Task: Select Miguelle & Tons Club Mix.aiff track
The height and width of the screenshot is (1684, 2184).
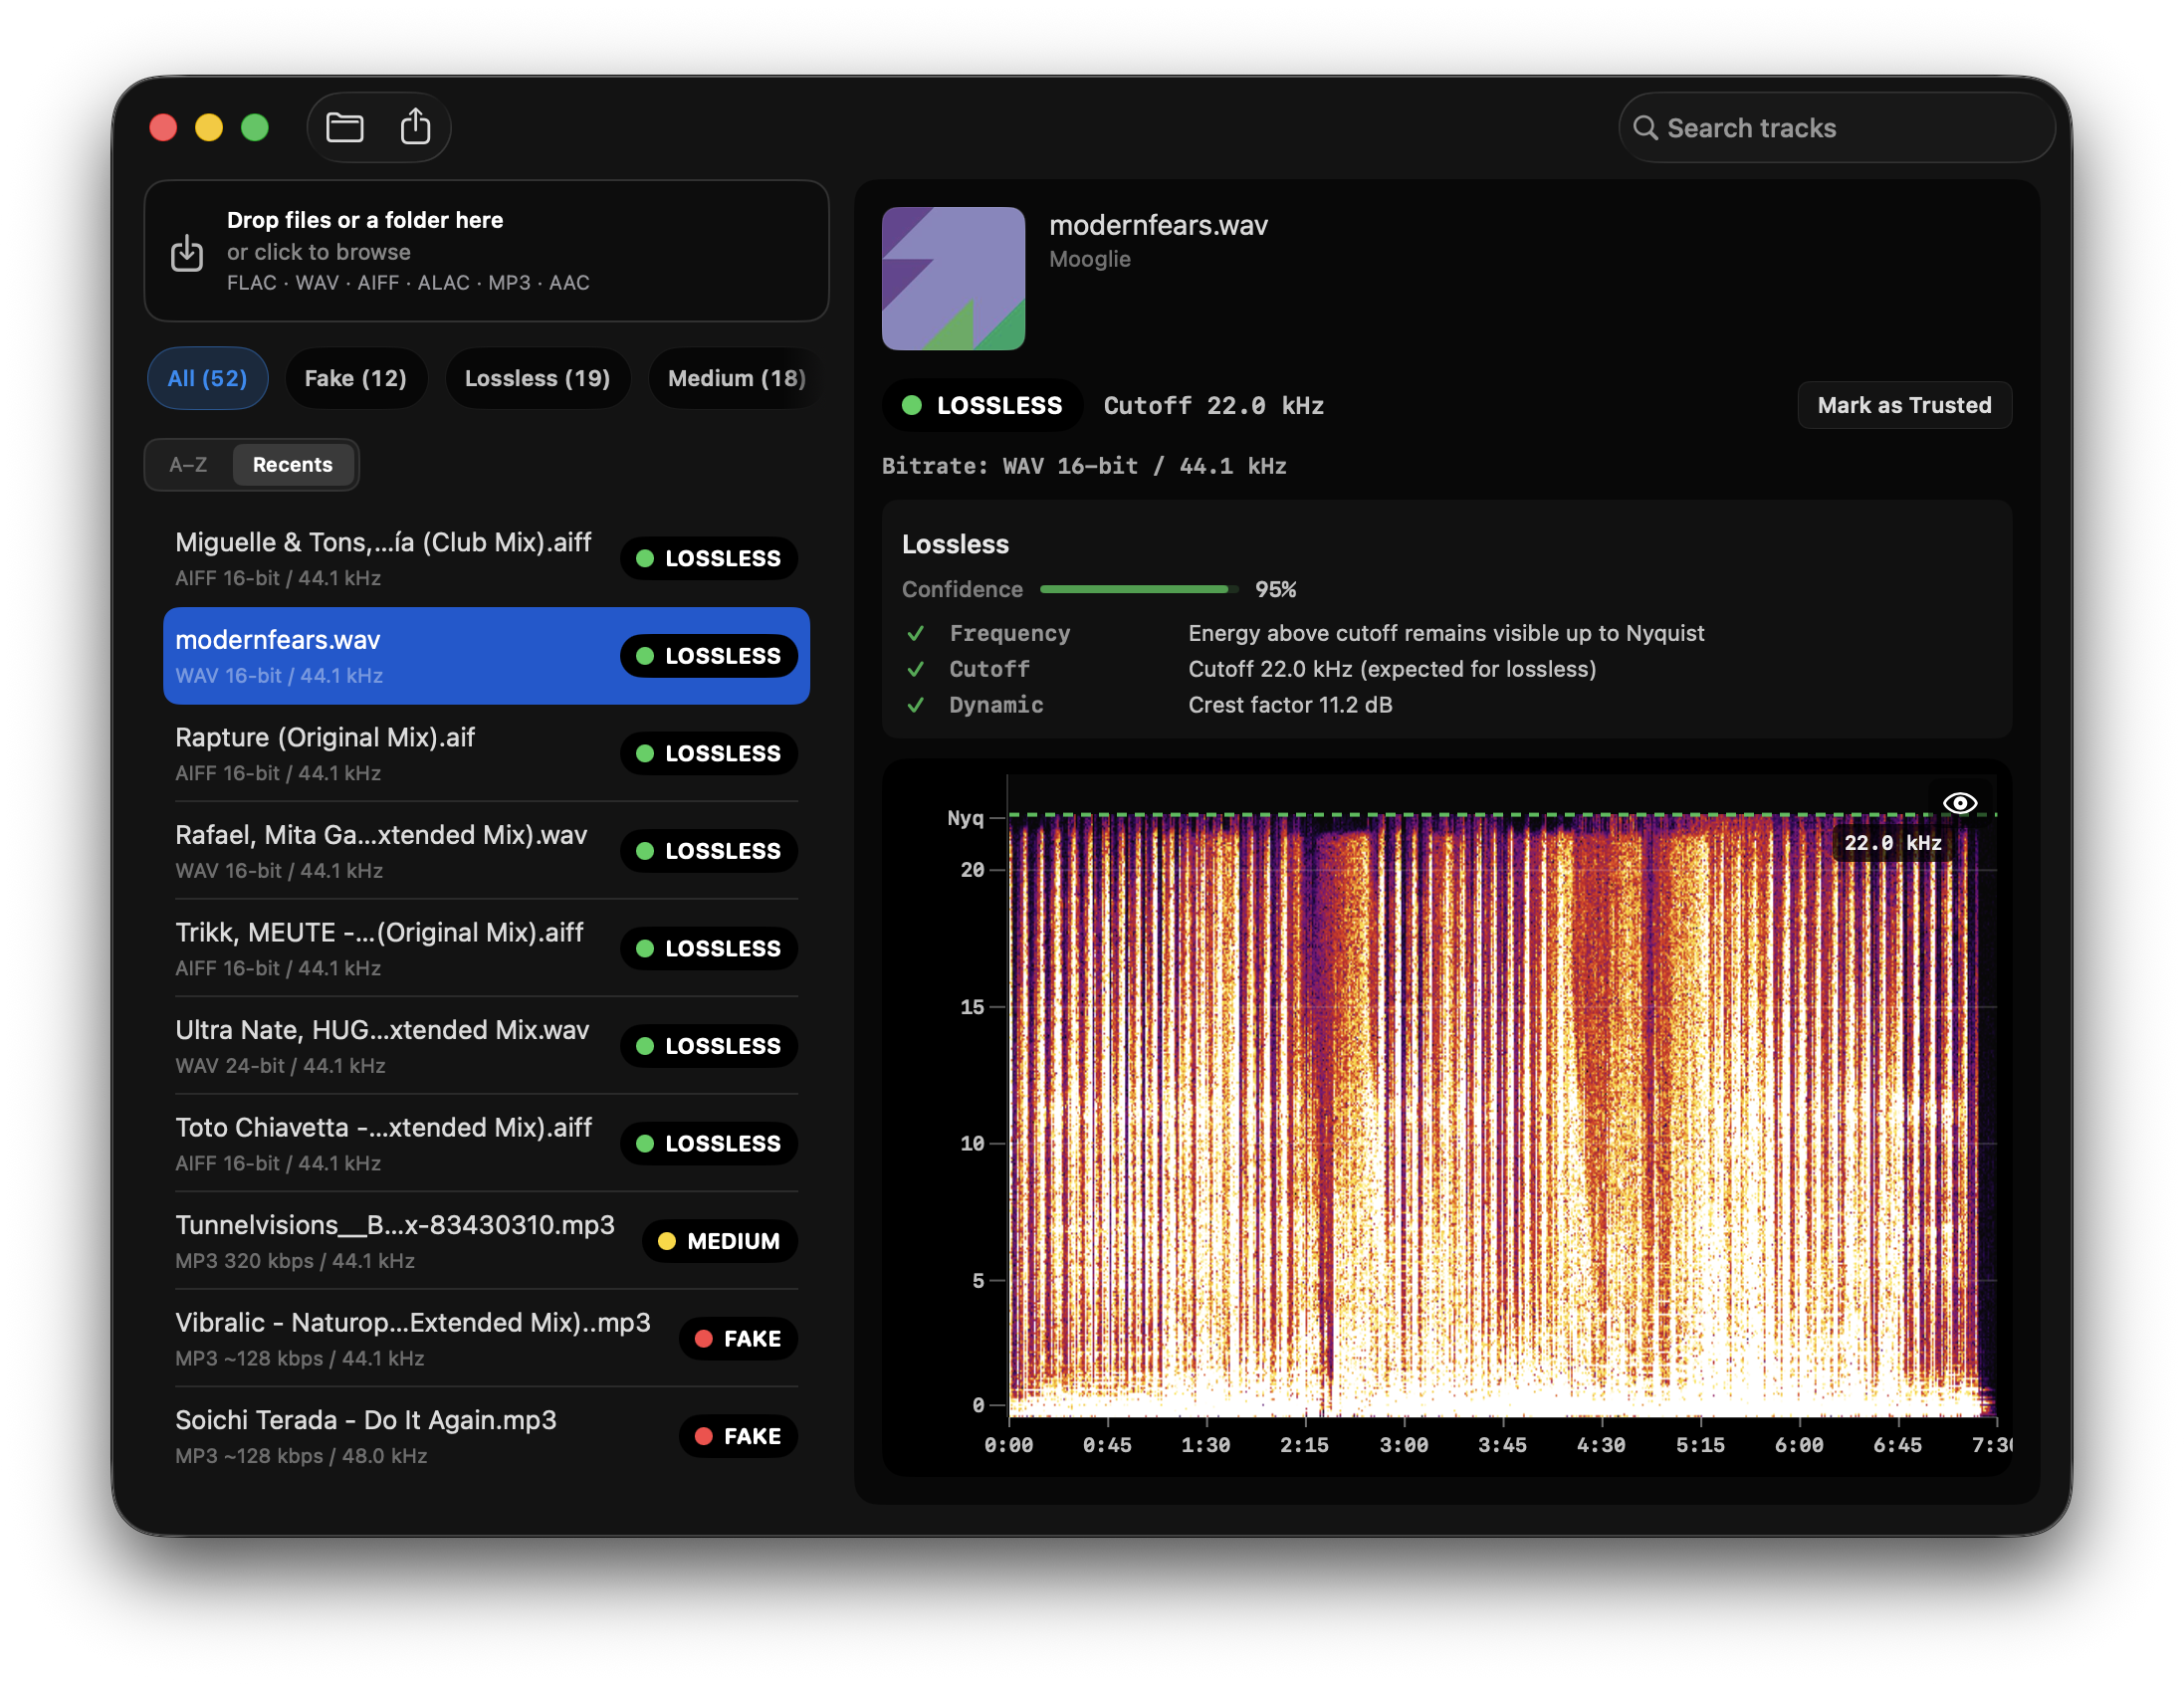Action: [x=486, y=558]
